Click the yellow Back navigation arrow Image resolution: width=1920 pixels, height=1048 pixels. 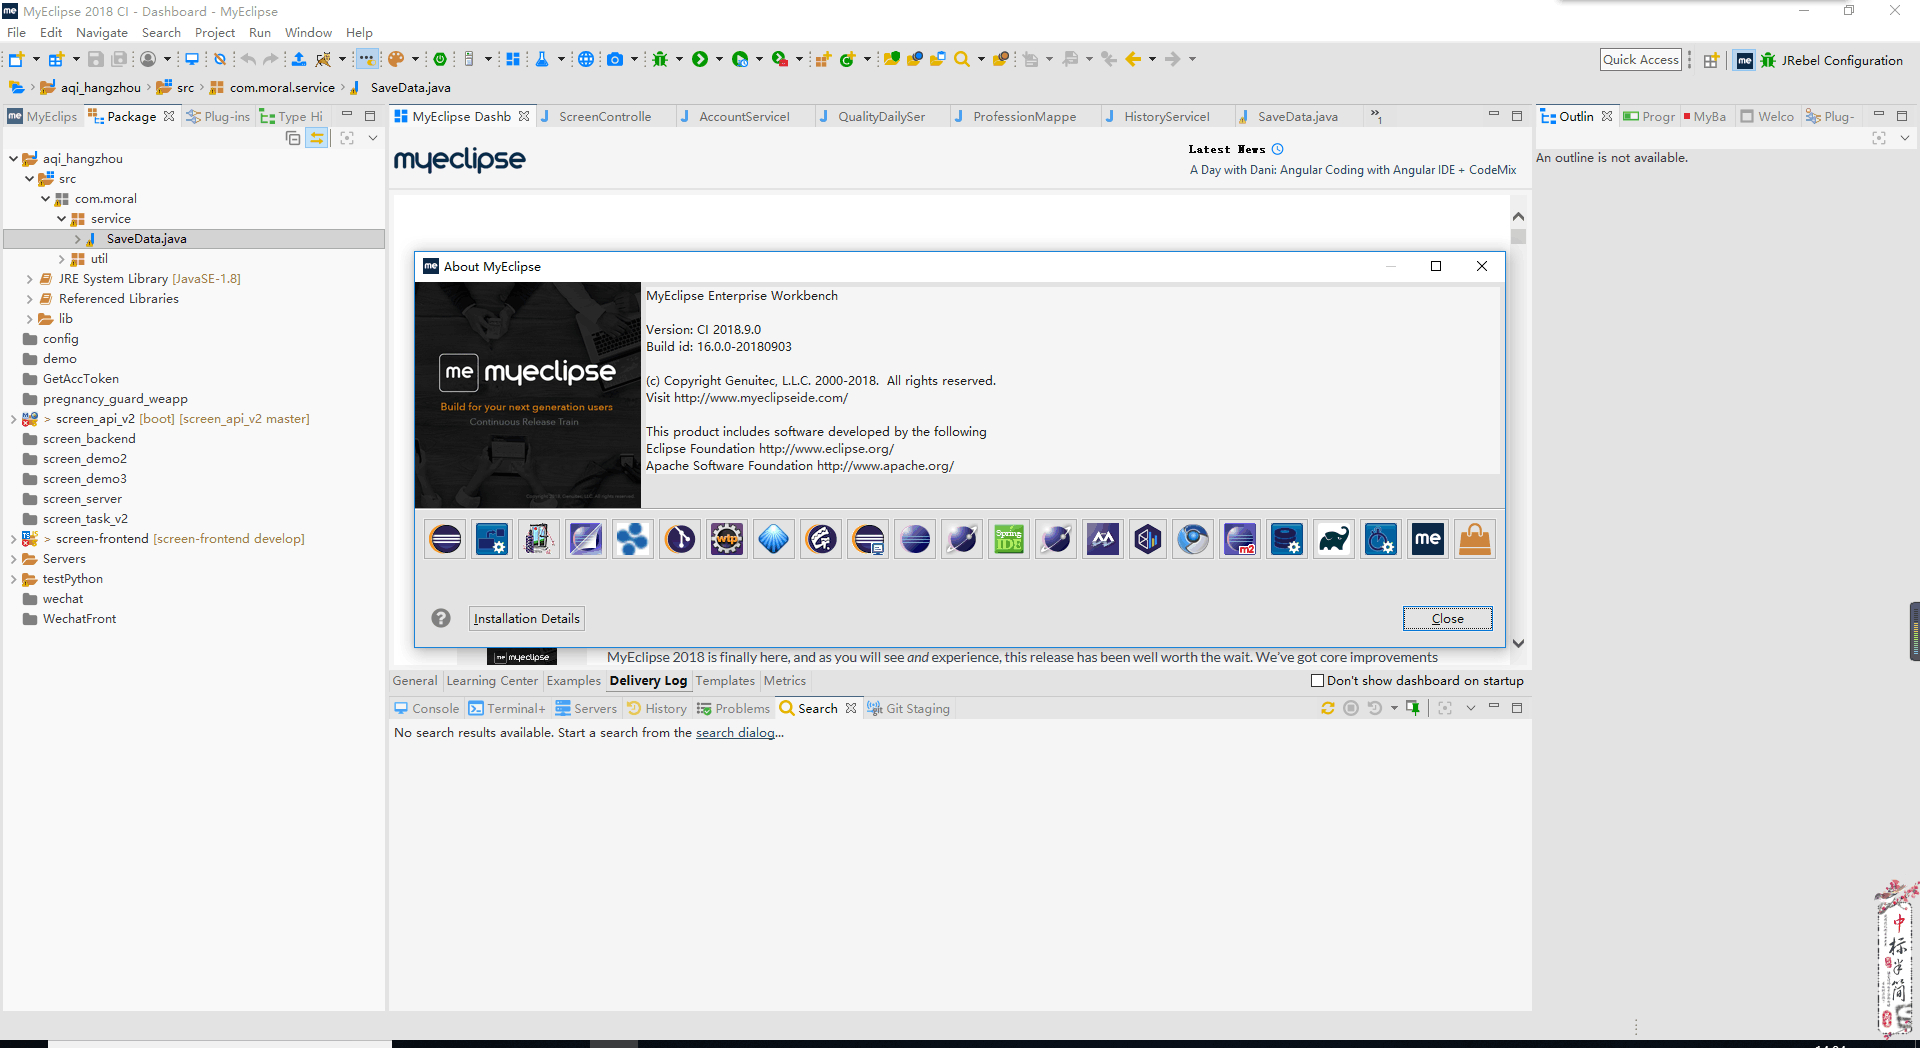point(1133,59)
